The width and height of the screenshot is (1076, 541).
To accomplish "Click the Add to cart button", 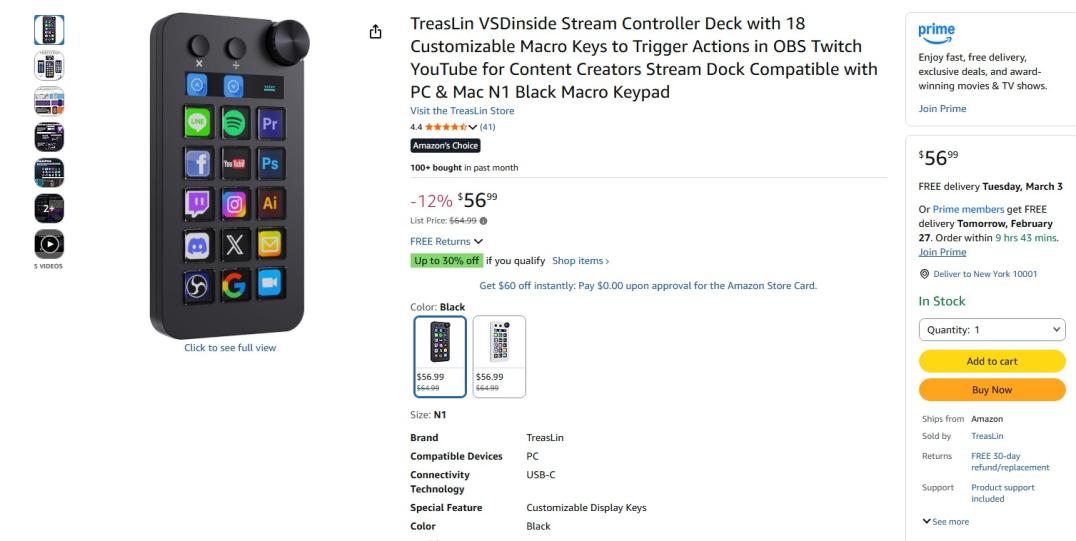I will (992, 361).
